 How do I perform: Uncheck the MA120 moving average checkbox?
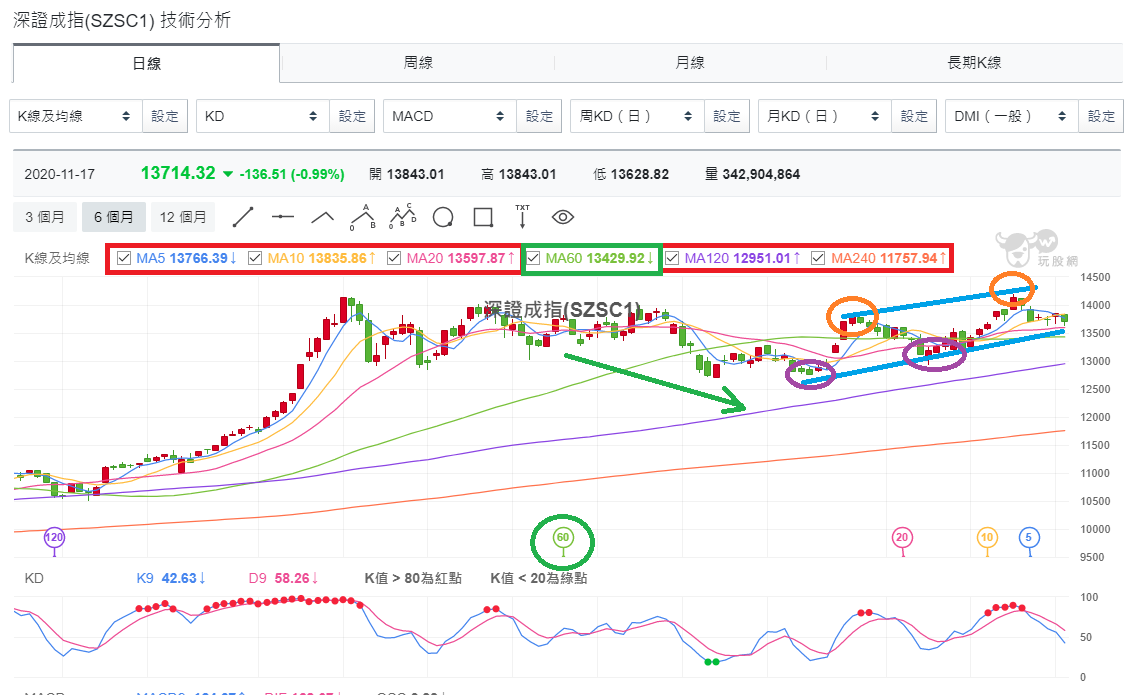672,258
